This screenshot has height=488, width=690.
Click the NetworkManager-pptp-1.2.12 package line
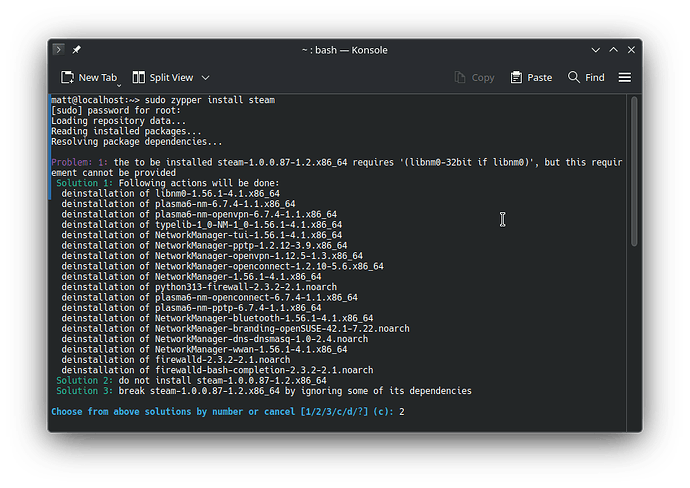[204, 246]
